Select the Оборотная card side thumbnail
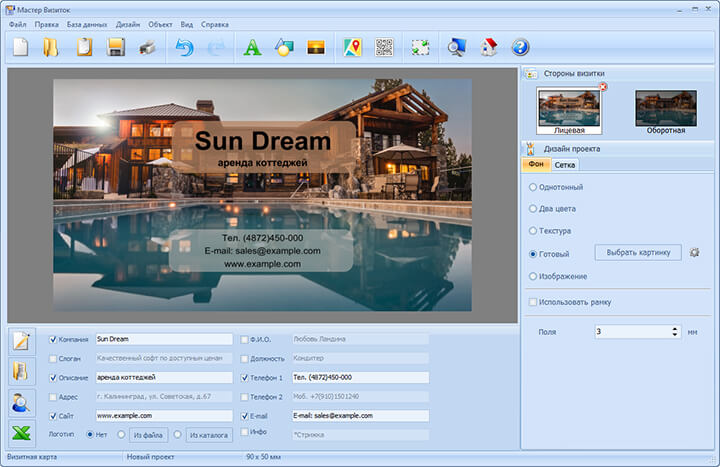Screen dimensions: 720x467 pos(665,110)
